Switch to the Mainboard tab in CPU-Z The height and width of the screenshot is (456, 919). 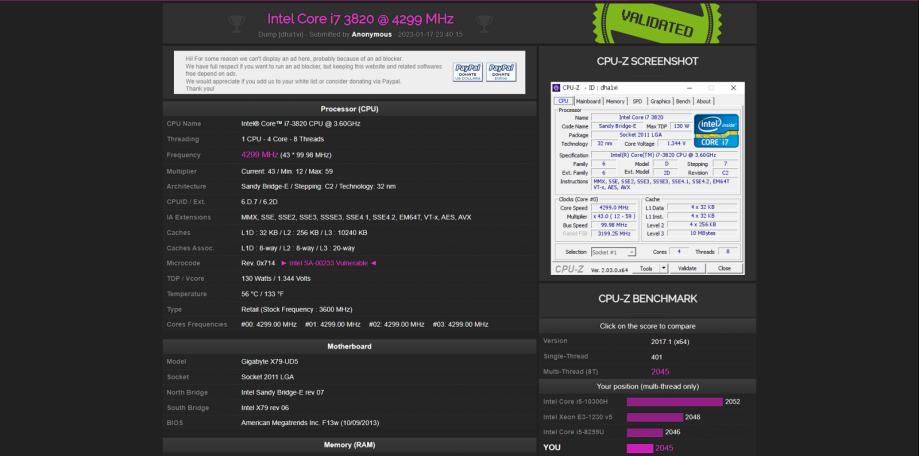(588, 101)
